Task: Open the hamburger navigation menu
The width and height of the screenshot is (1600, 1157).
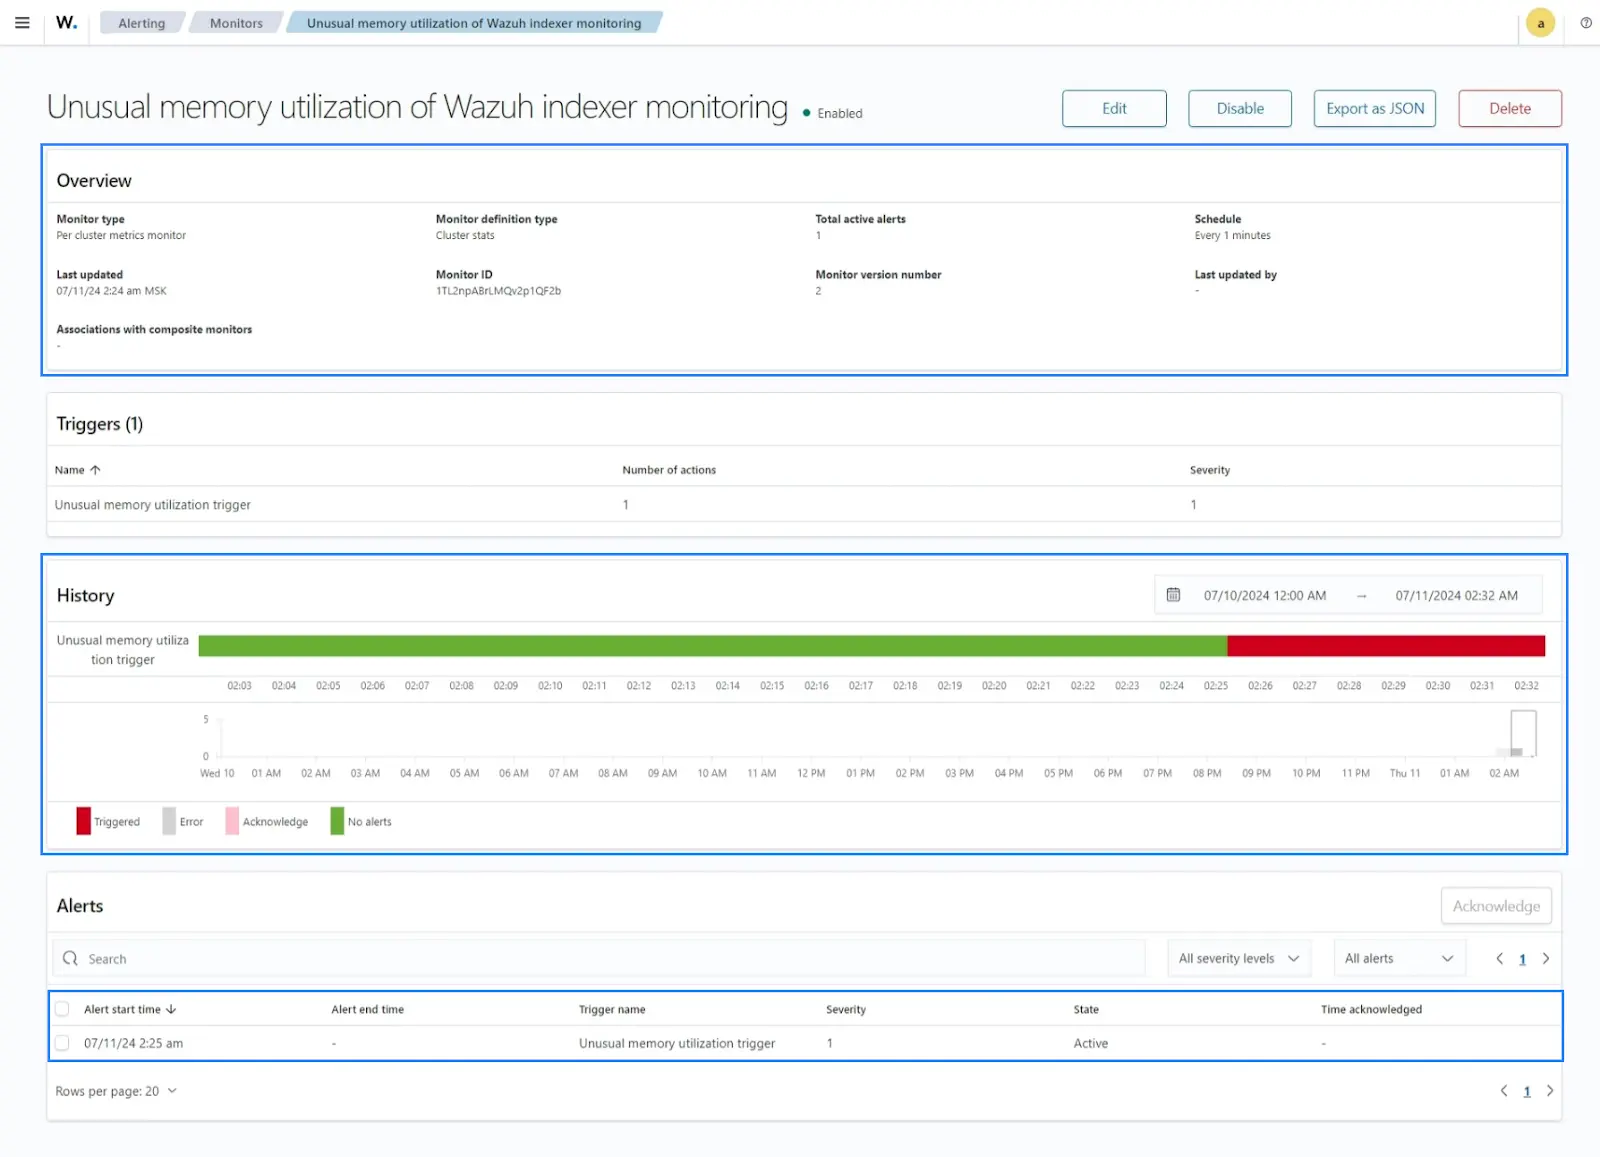Action: [22, 22]
